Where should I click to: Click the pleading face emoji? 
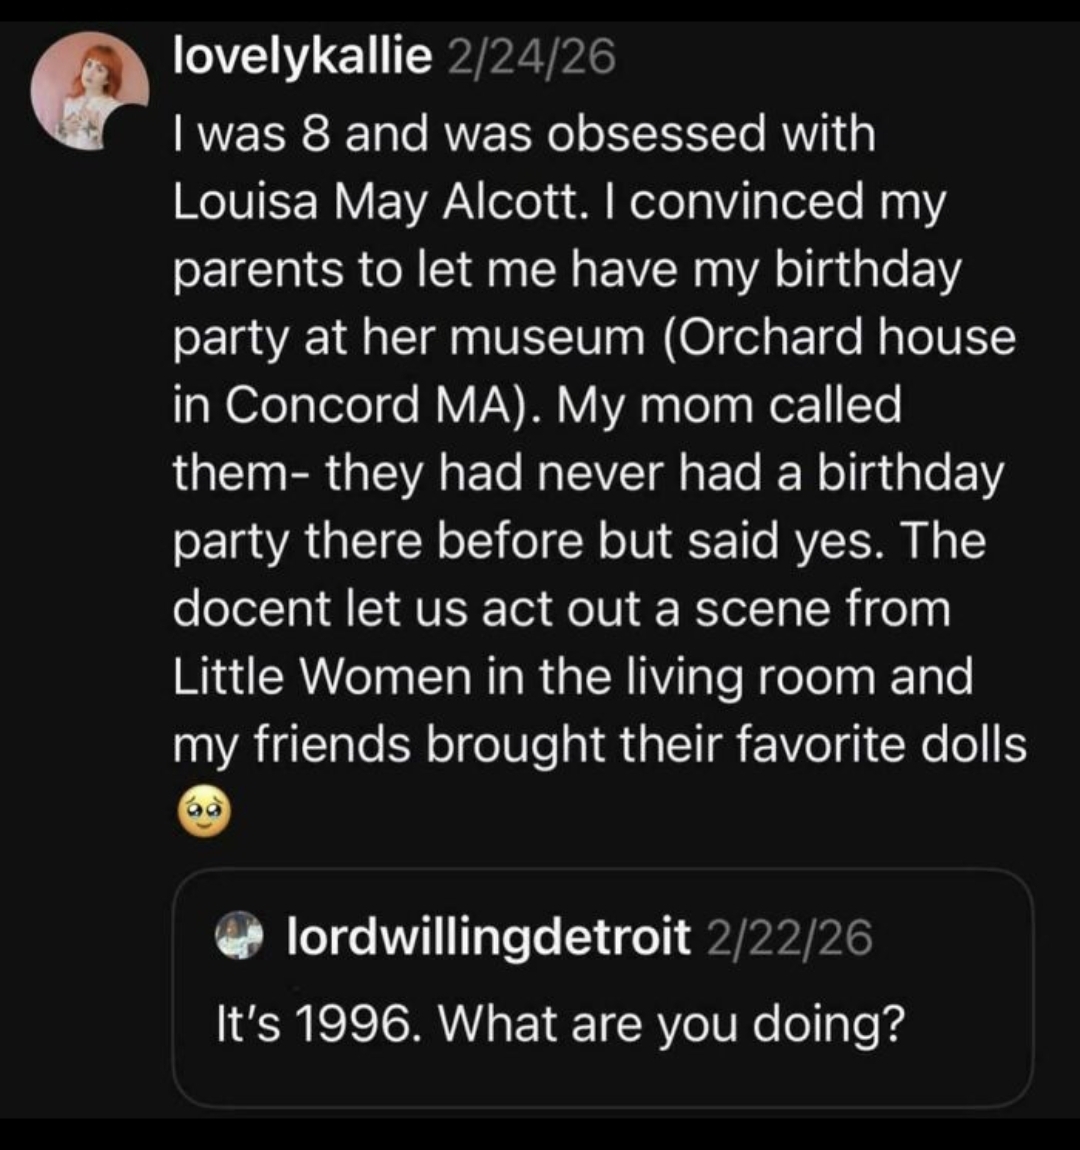(205, 812)
